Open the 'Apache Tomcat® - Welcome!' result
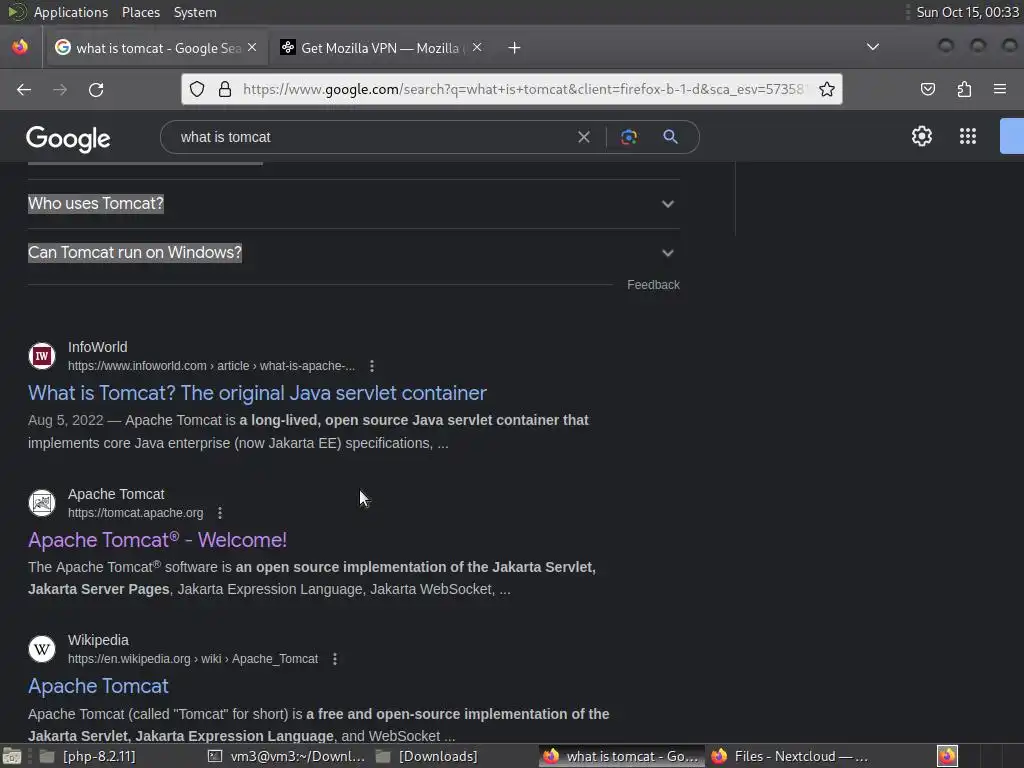The image size is (1024, 768). click(157, 540)
